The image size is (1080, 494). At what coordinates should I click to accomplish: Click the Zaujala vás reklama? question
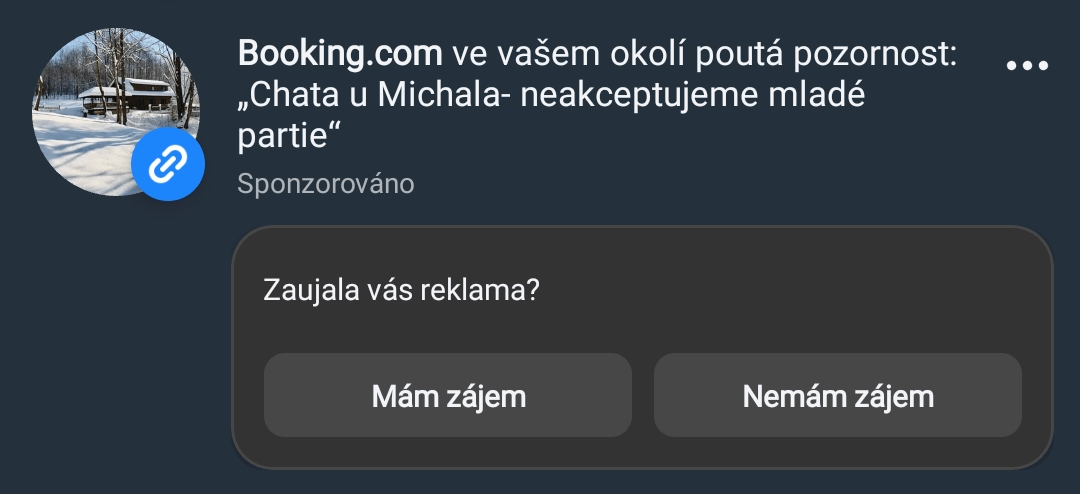tap(400, 291)
